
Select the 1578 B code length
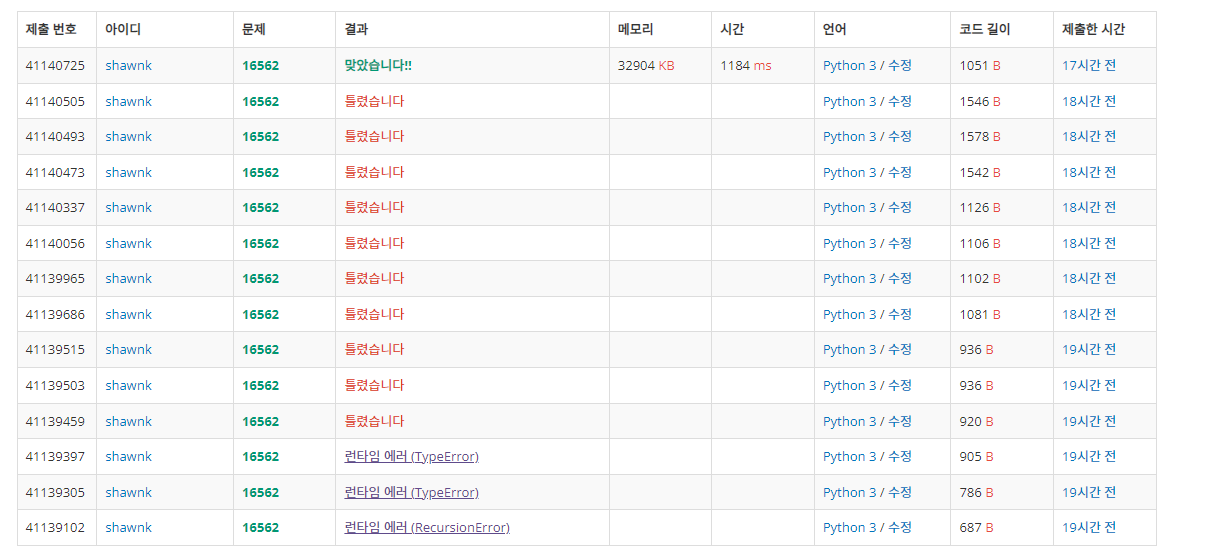(x=980, y=136)
